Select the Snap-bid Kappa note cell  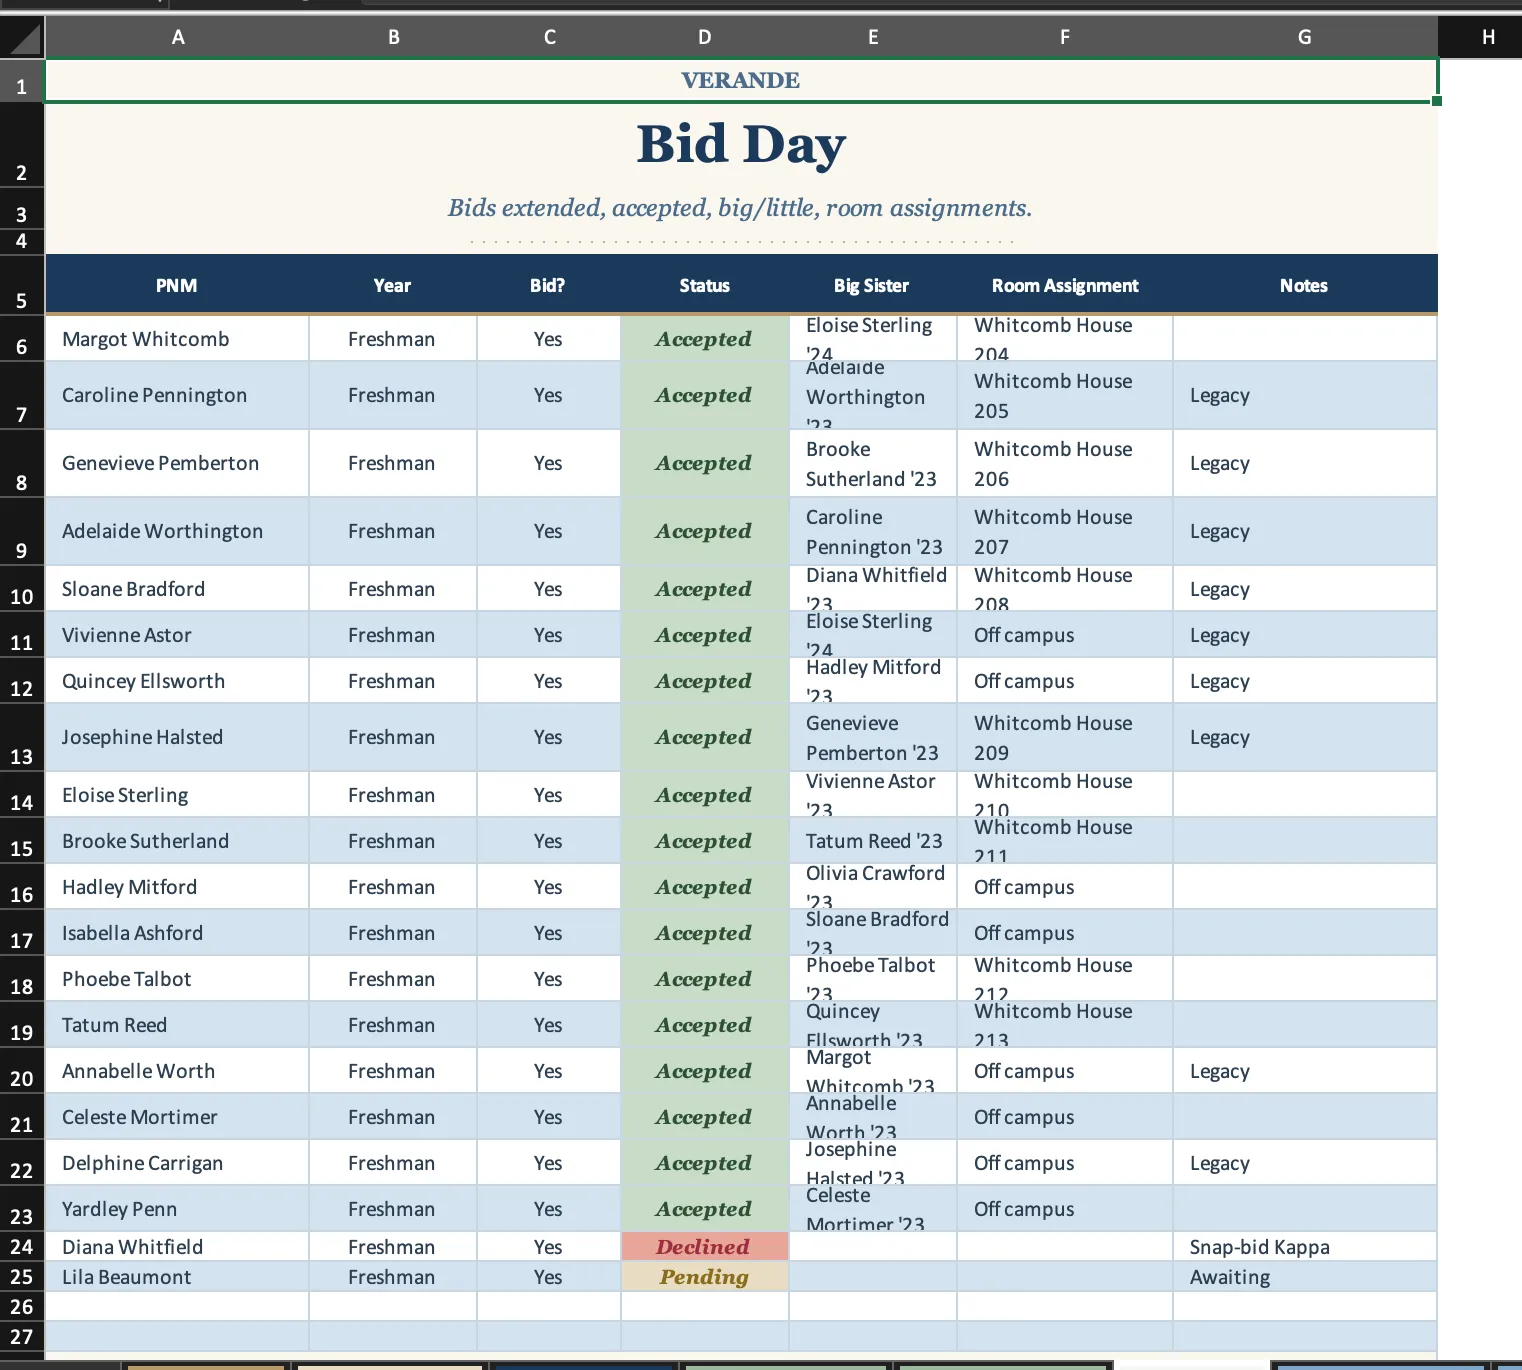[x=1304, y=1247]
